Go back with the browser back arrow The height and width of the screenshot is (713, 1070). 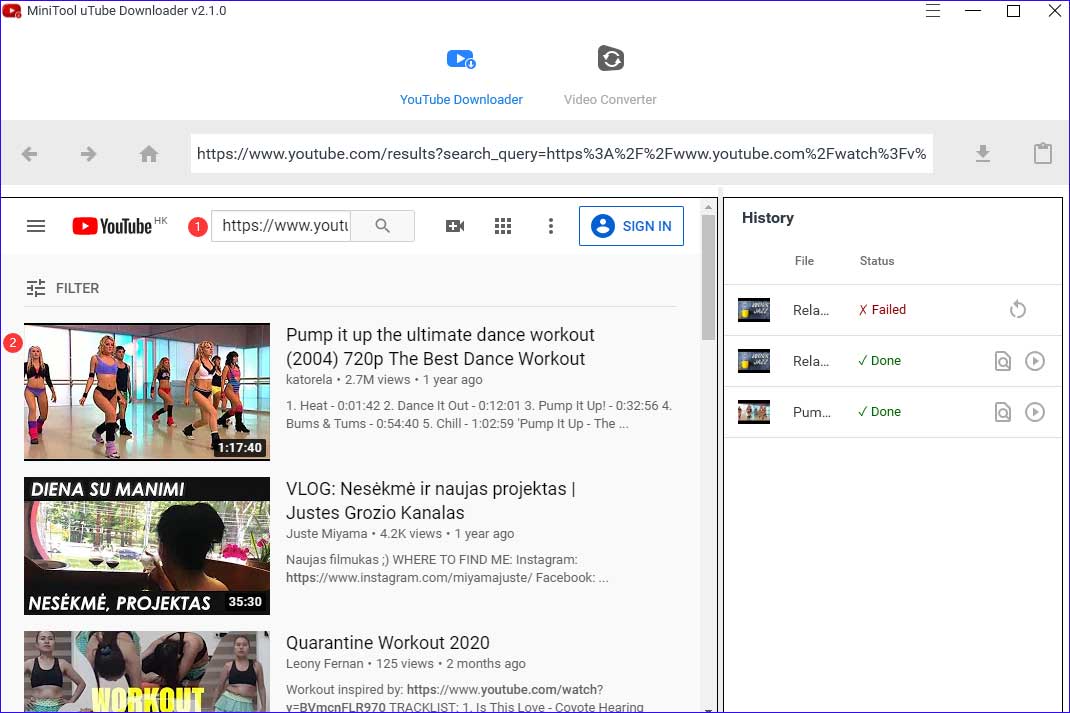coord(29,154)
